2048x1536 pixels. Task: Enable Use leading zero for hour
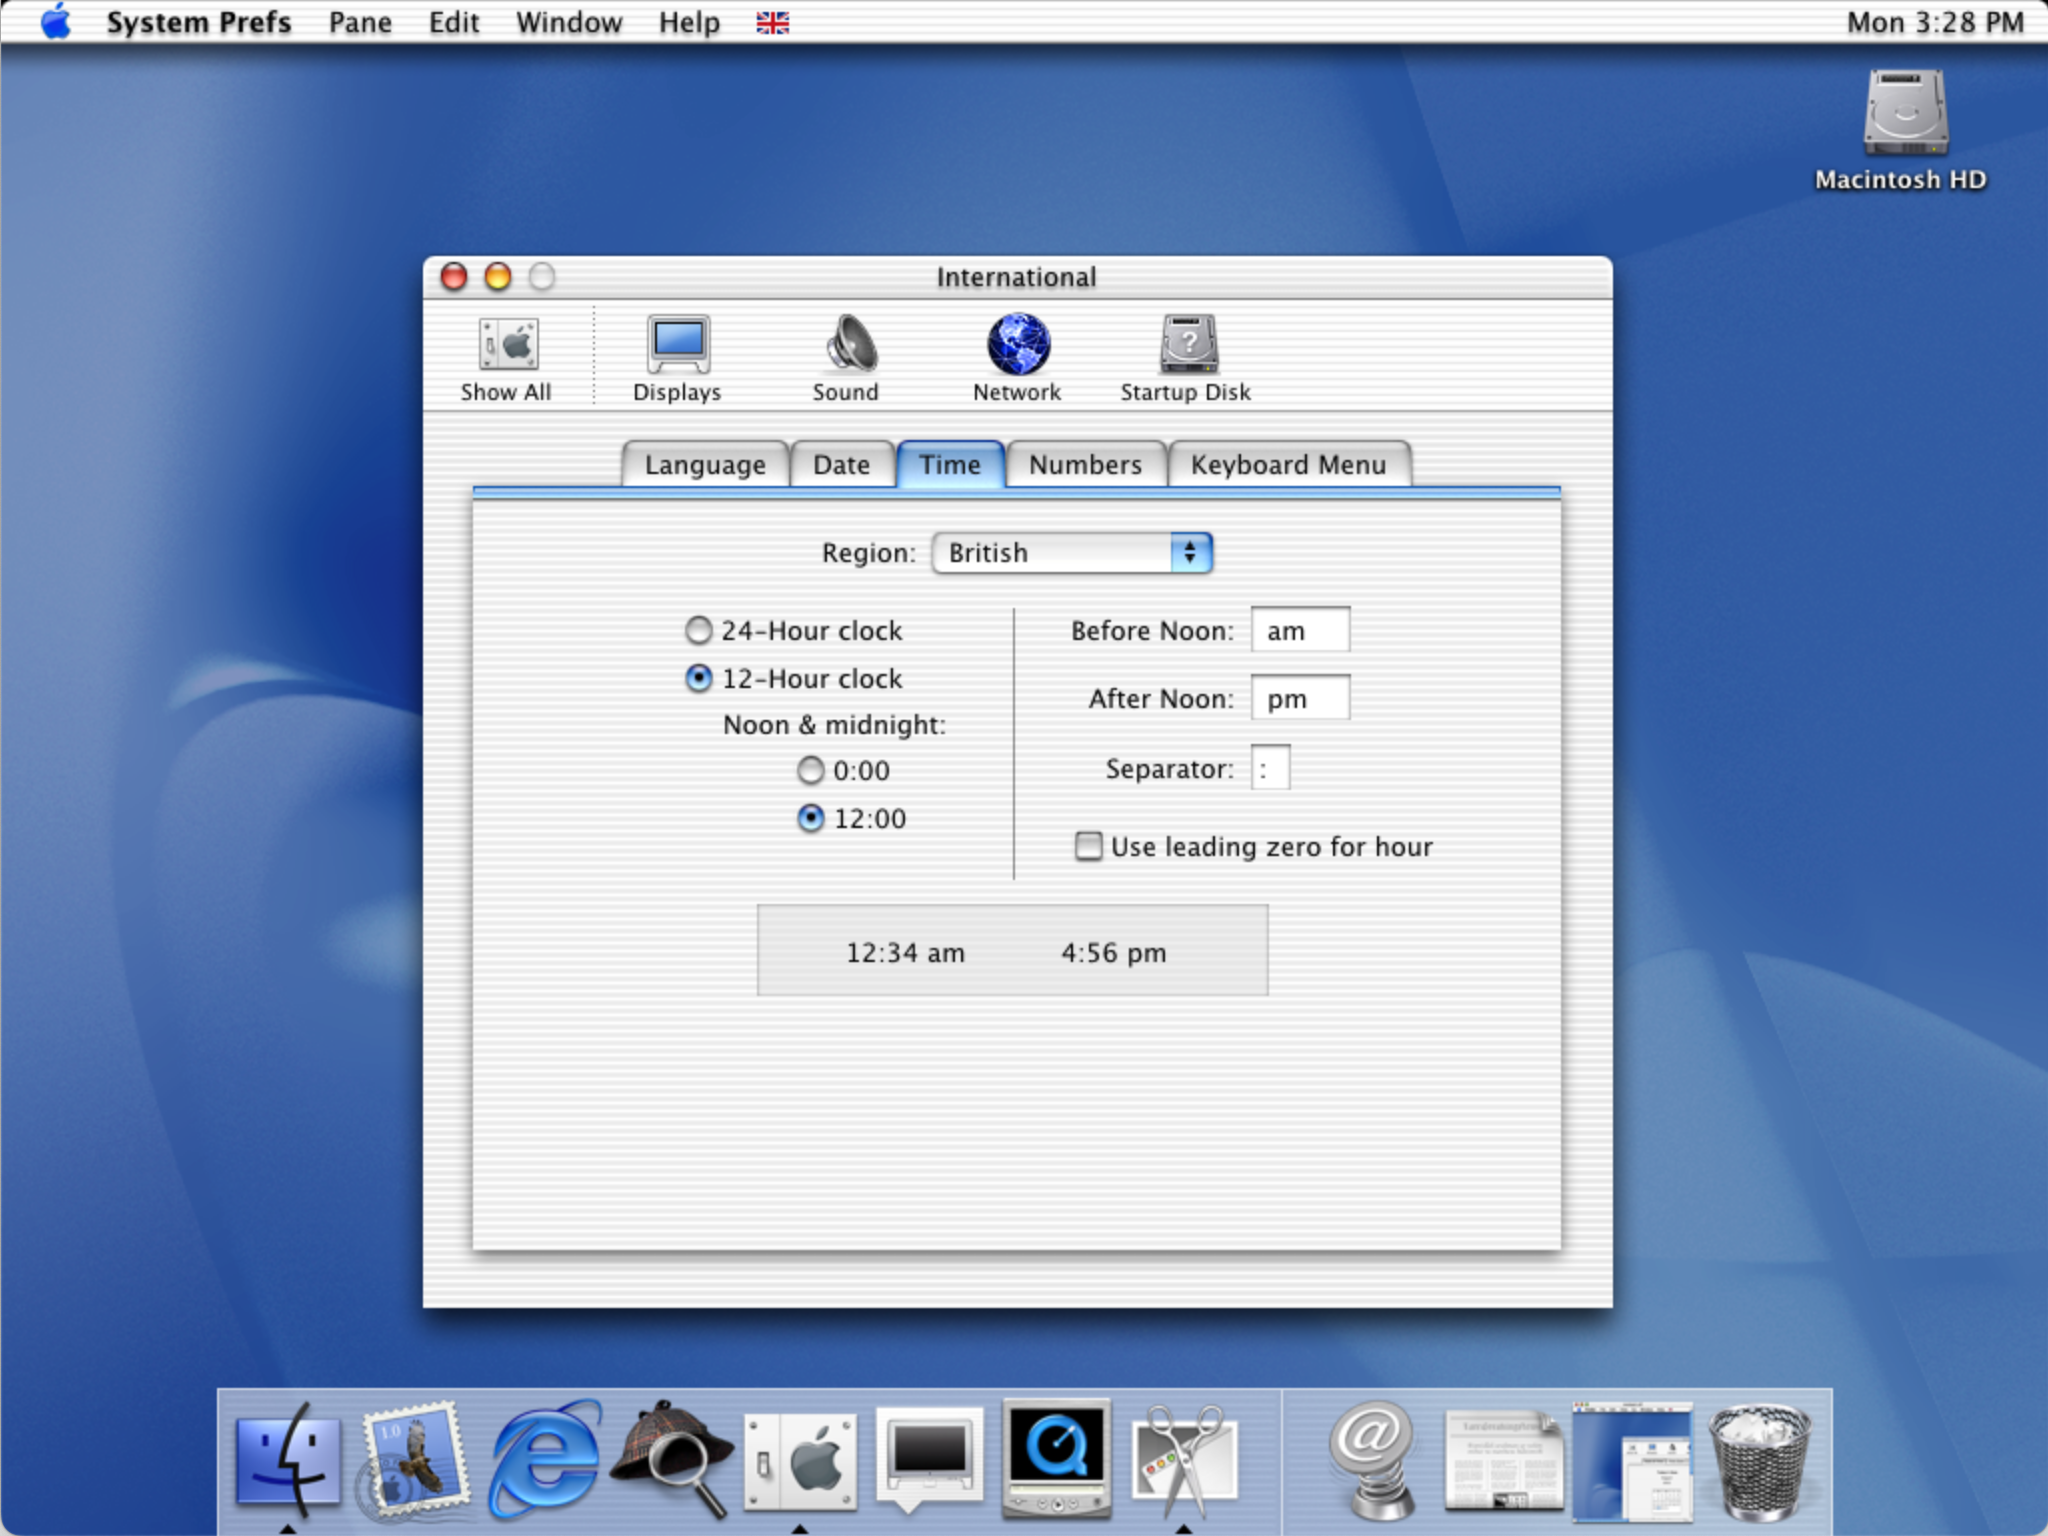1253,847
